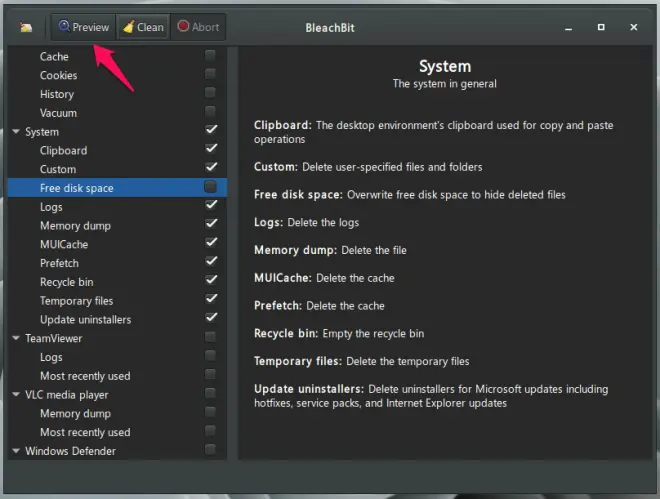Click the Abort button

click(198, 27)
